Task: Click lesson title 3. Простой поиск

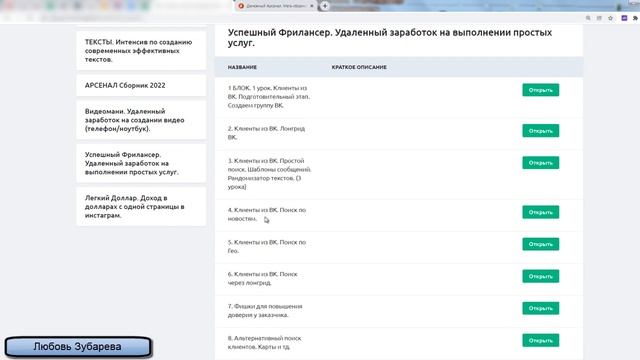Action: pyautogui.click(x=270, y=174)
